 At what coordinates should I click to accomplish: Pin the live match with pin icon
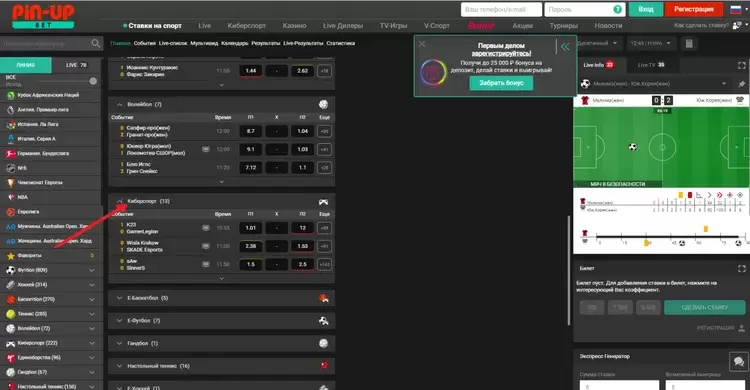click(741, 84)
